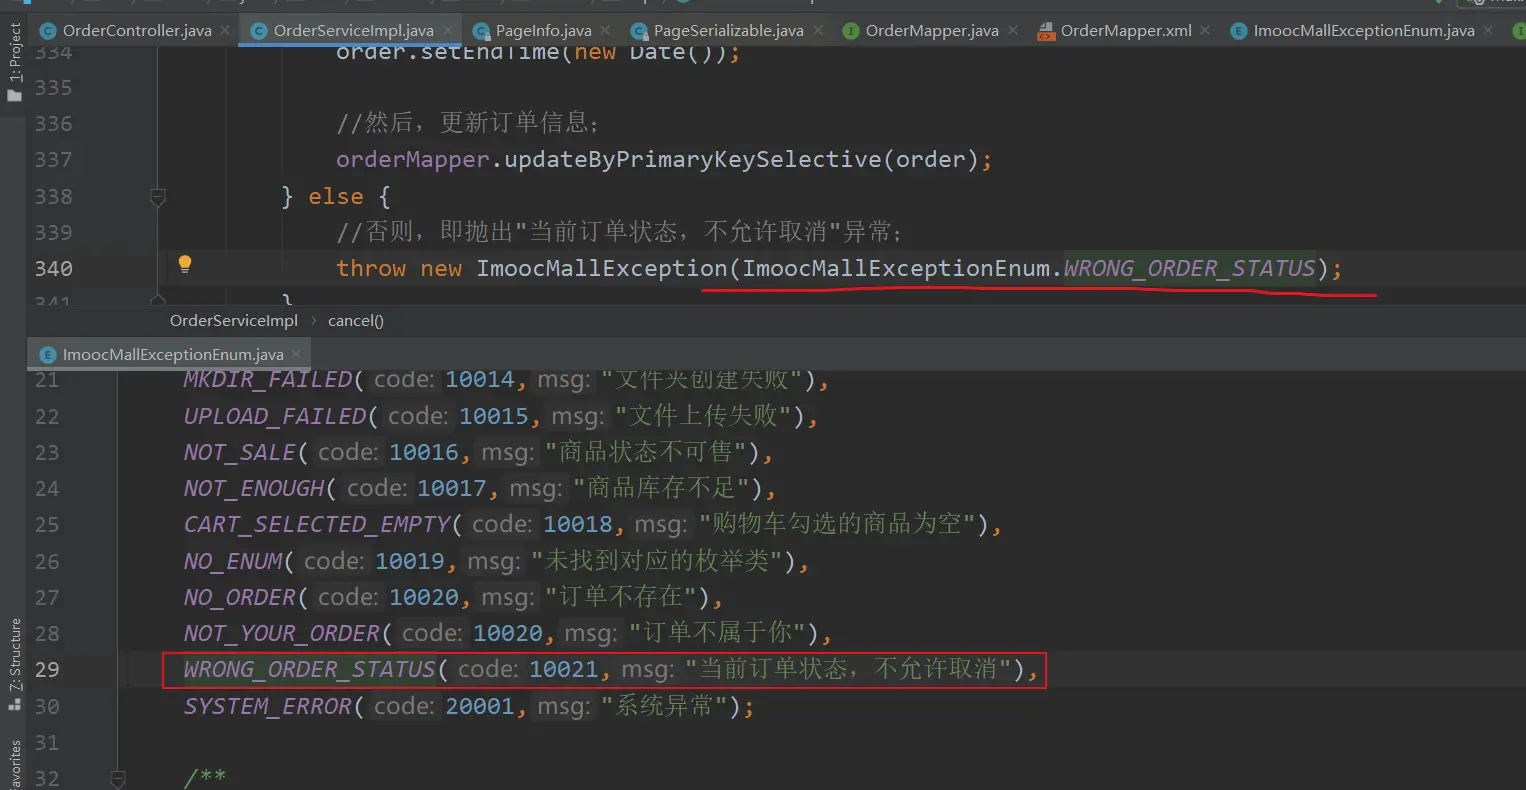The width and height of the screenshot is (1526, 790).
Task: Close the OrderMapper.xml tab
Action: (x=1205, y=31)
